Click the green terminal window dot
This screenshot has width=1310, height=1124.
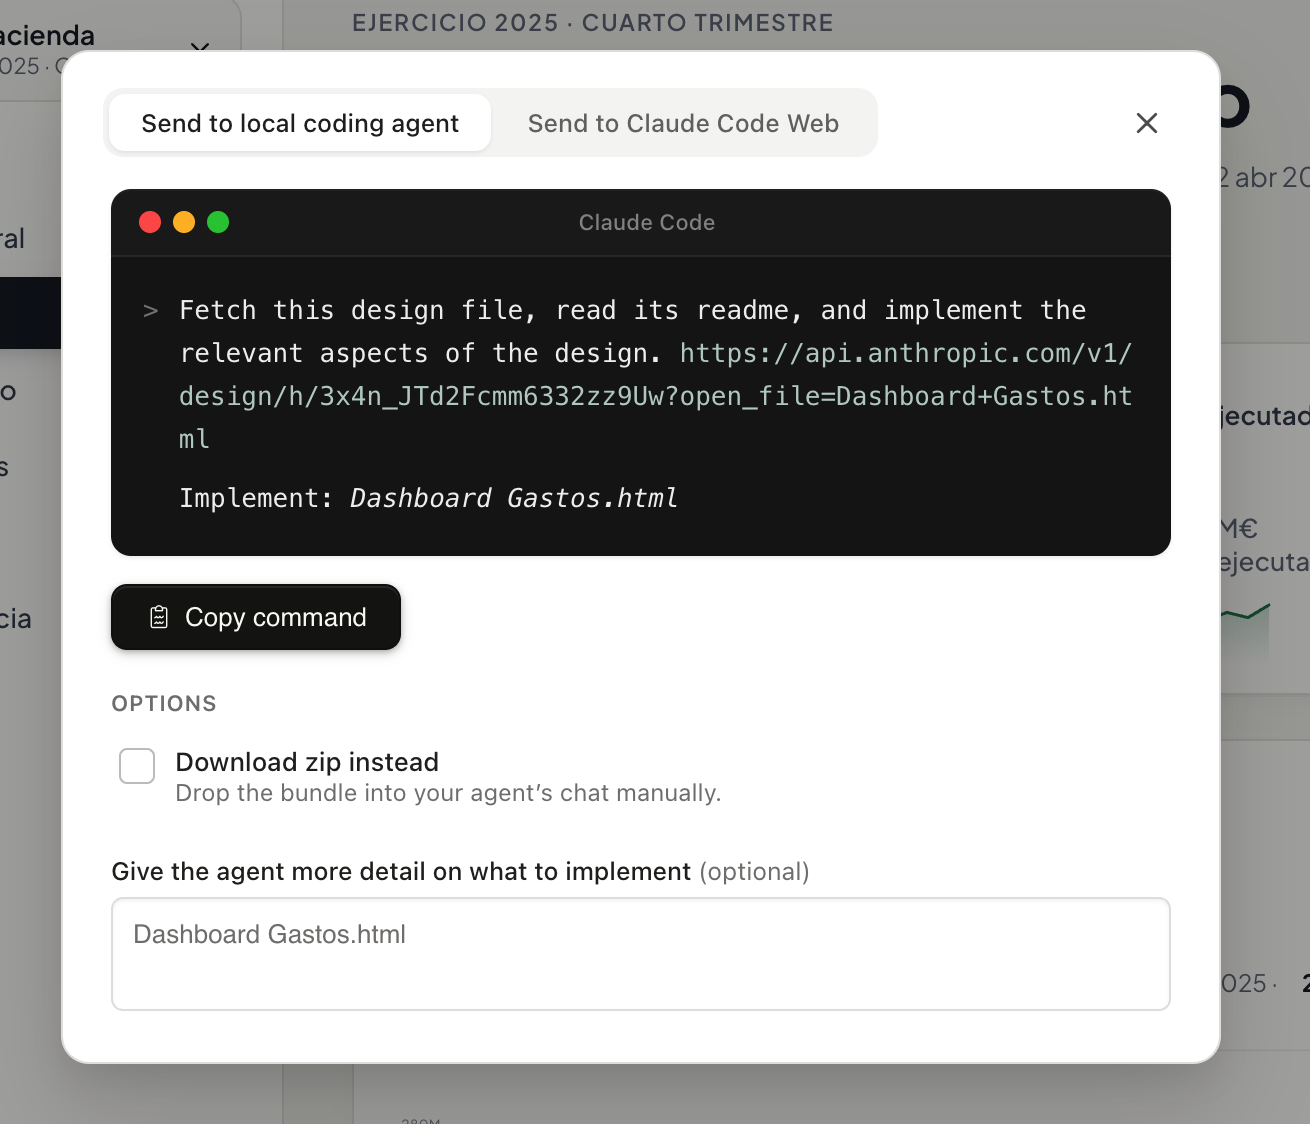(218, 222)
